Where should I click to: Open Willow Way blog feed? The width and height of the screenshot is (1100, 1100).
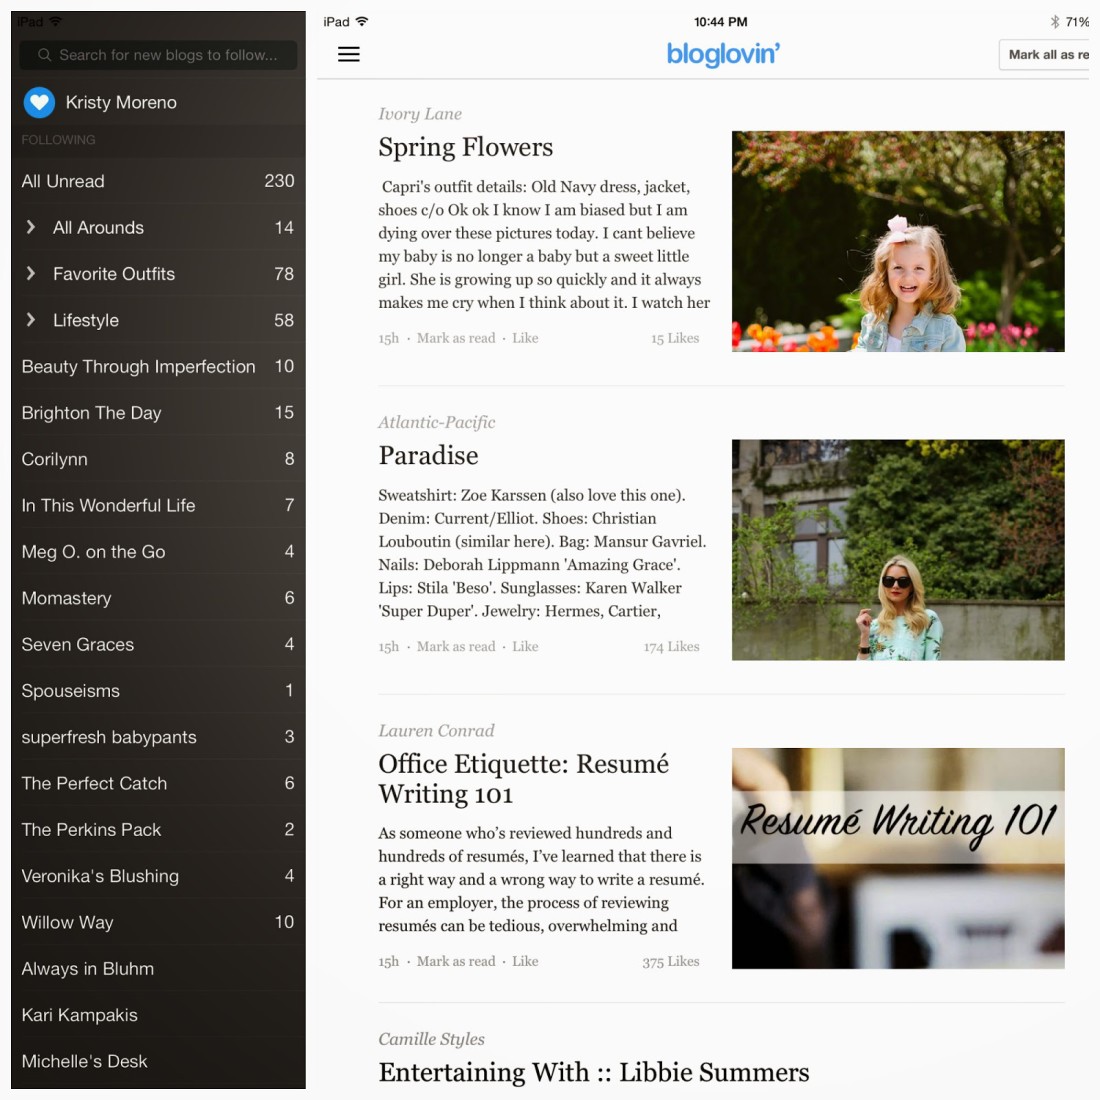pyautogui.click(x=158, y=922)
